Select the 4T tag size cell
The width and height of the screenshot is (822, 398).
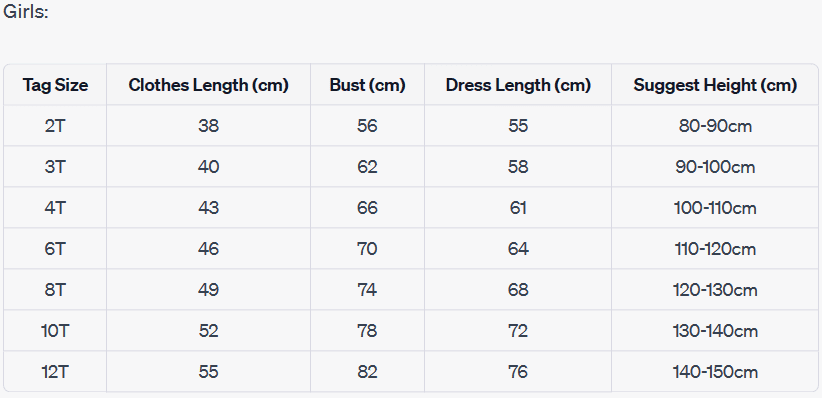[x=55, y=208]
